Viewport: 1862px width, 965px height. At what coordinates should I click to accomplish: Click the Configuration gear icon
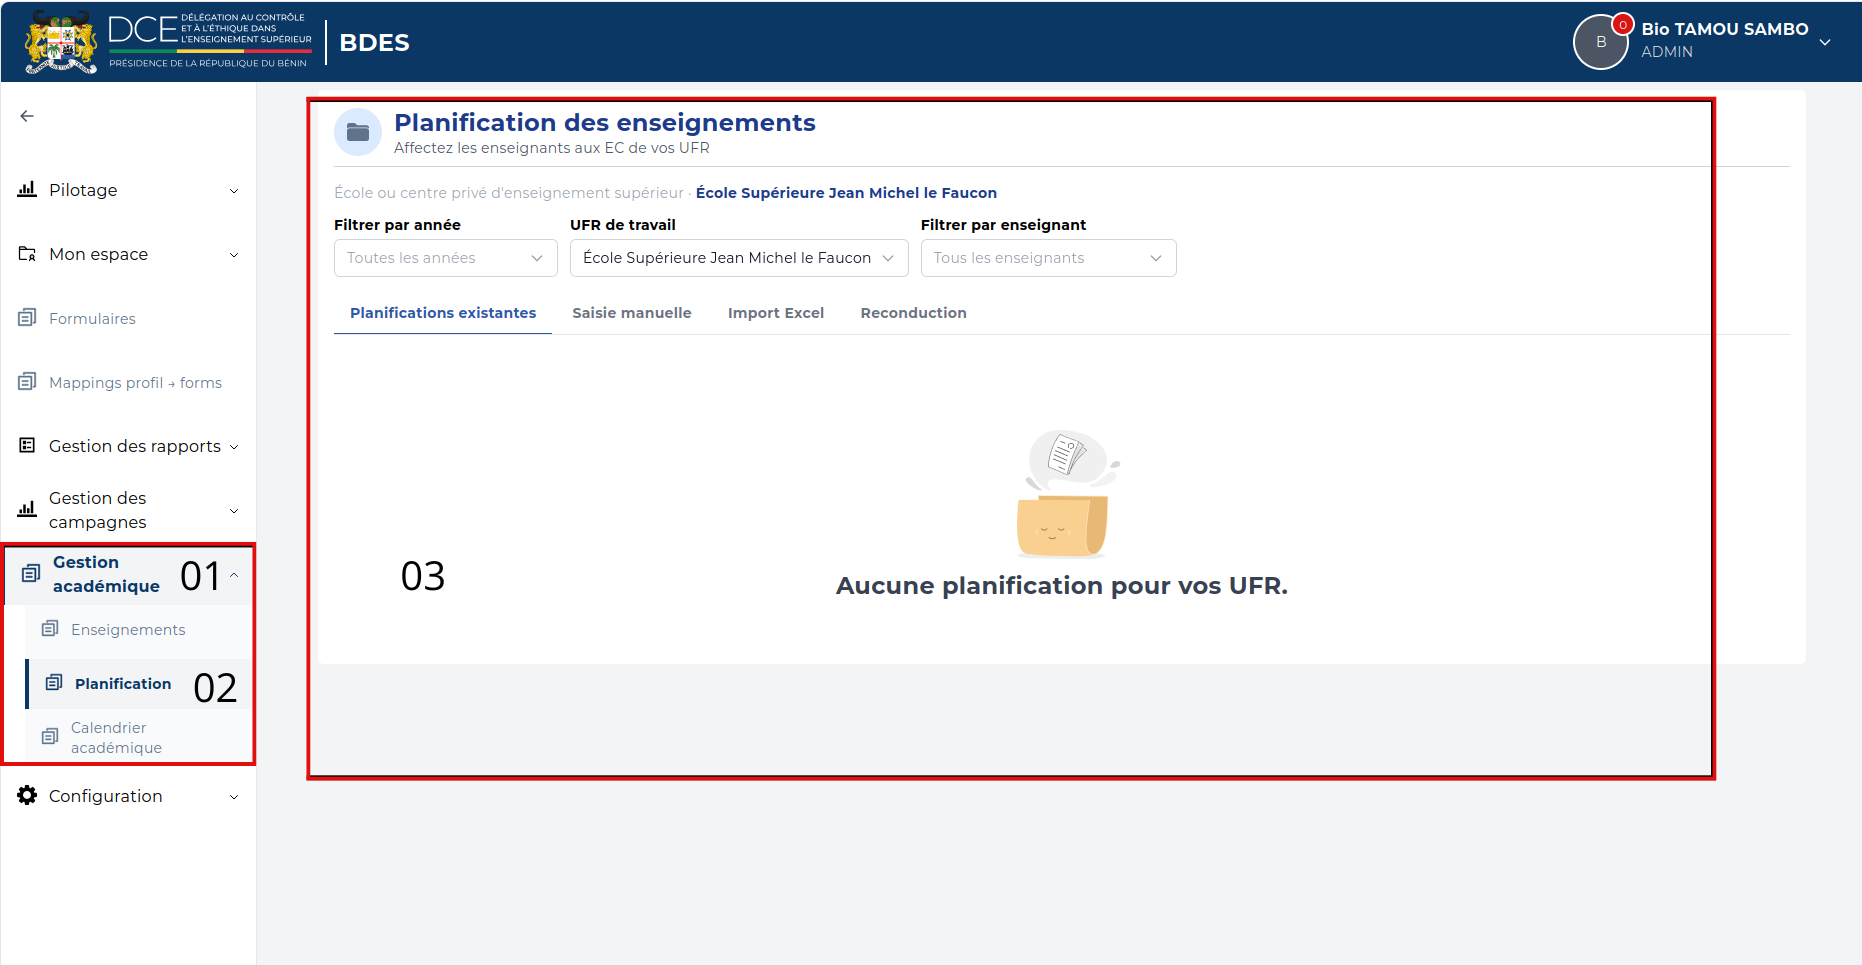[x=27, y=795]
